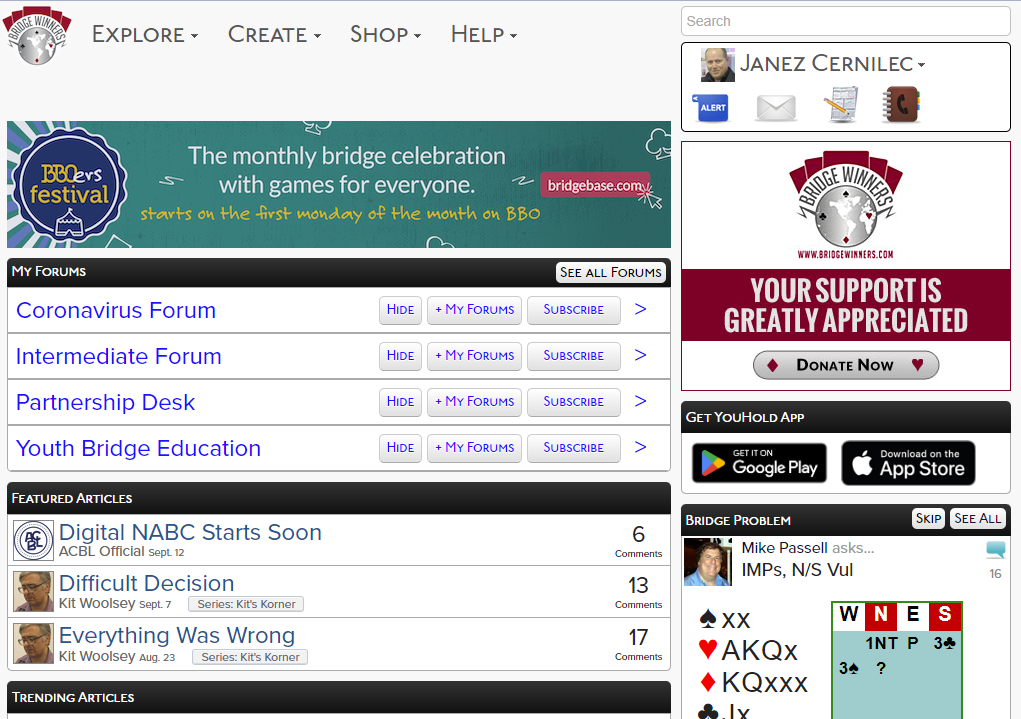This screenshot has height=719, width=1021.
Task: Open the phone address book icon
Action: (x=901, y=105)
